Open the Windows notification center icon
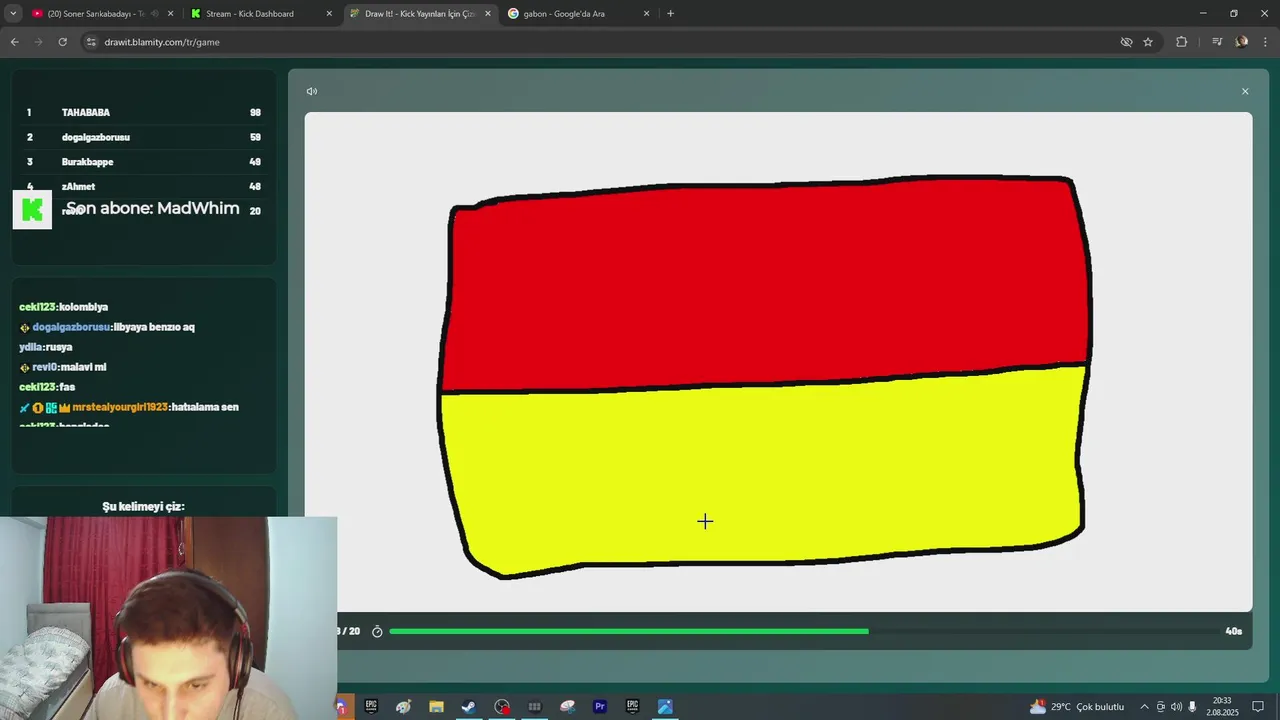Screen dimensions: 1280x720 click(1259, 706)
